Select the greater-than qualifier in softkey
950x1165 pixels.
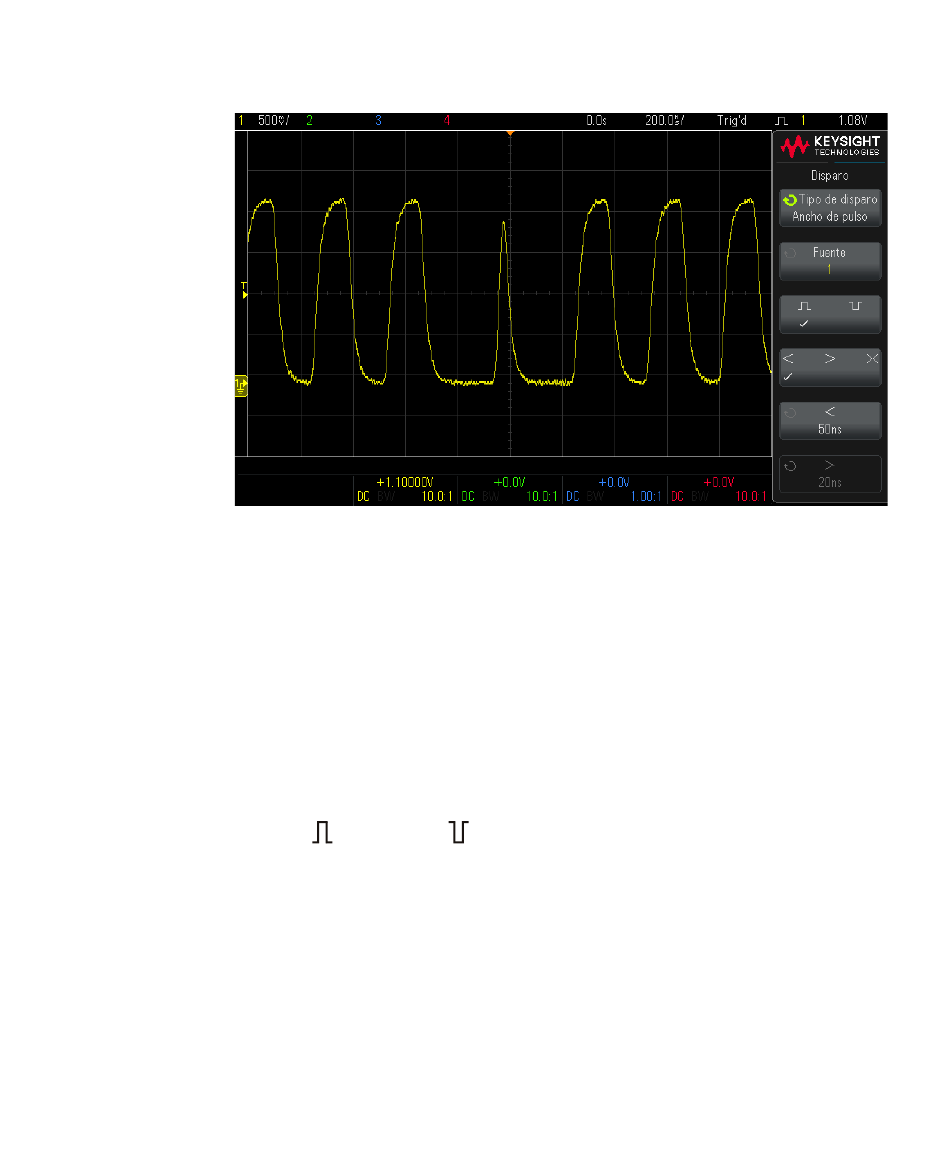click(830, 359)
